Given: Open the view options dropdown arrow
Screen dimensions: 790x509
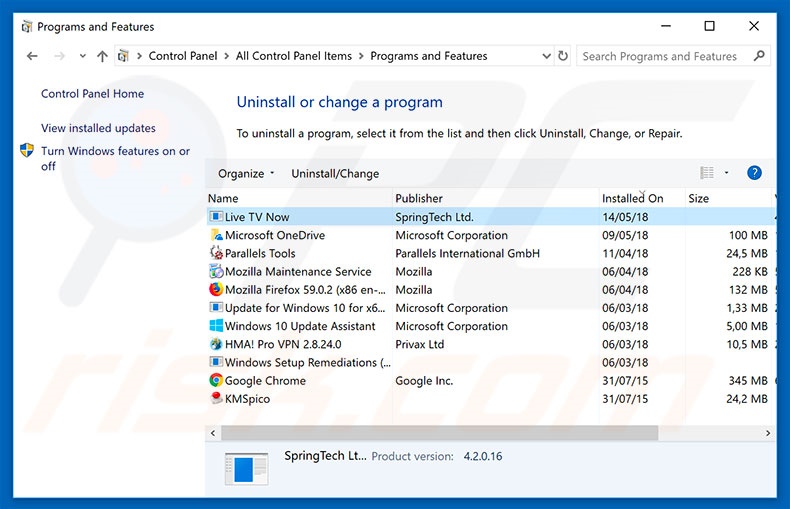Looking at the screenshot, I should pyautogui.click(x=727, y=173).
